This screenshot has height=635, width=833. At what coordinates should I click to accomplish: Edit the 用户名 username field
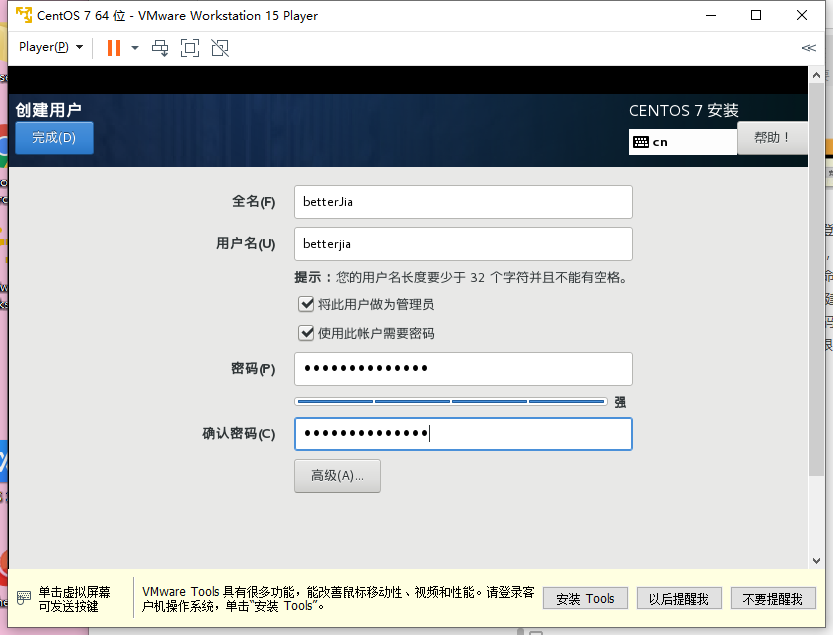[463, 244]
